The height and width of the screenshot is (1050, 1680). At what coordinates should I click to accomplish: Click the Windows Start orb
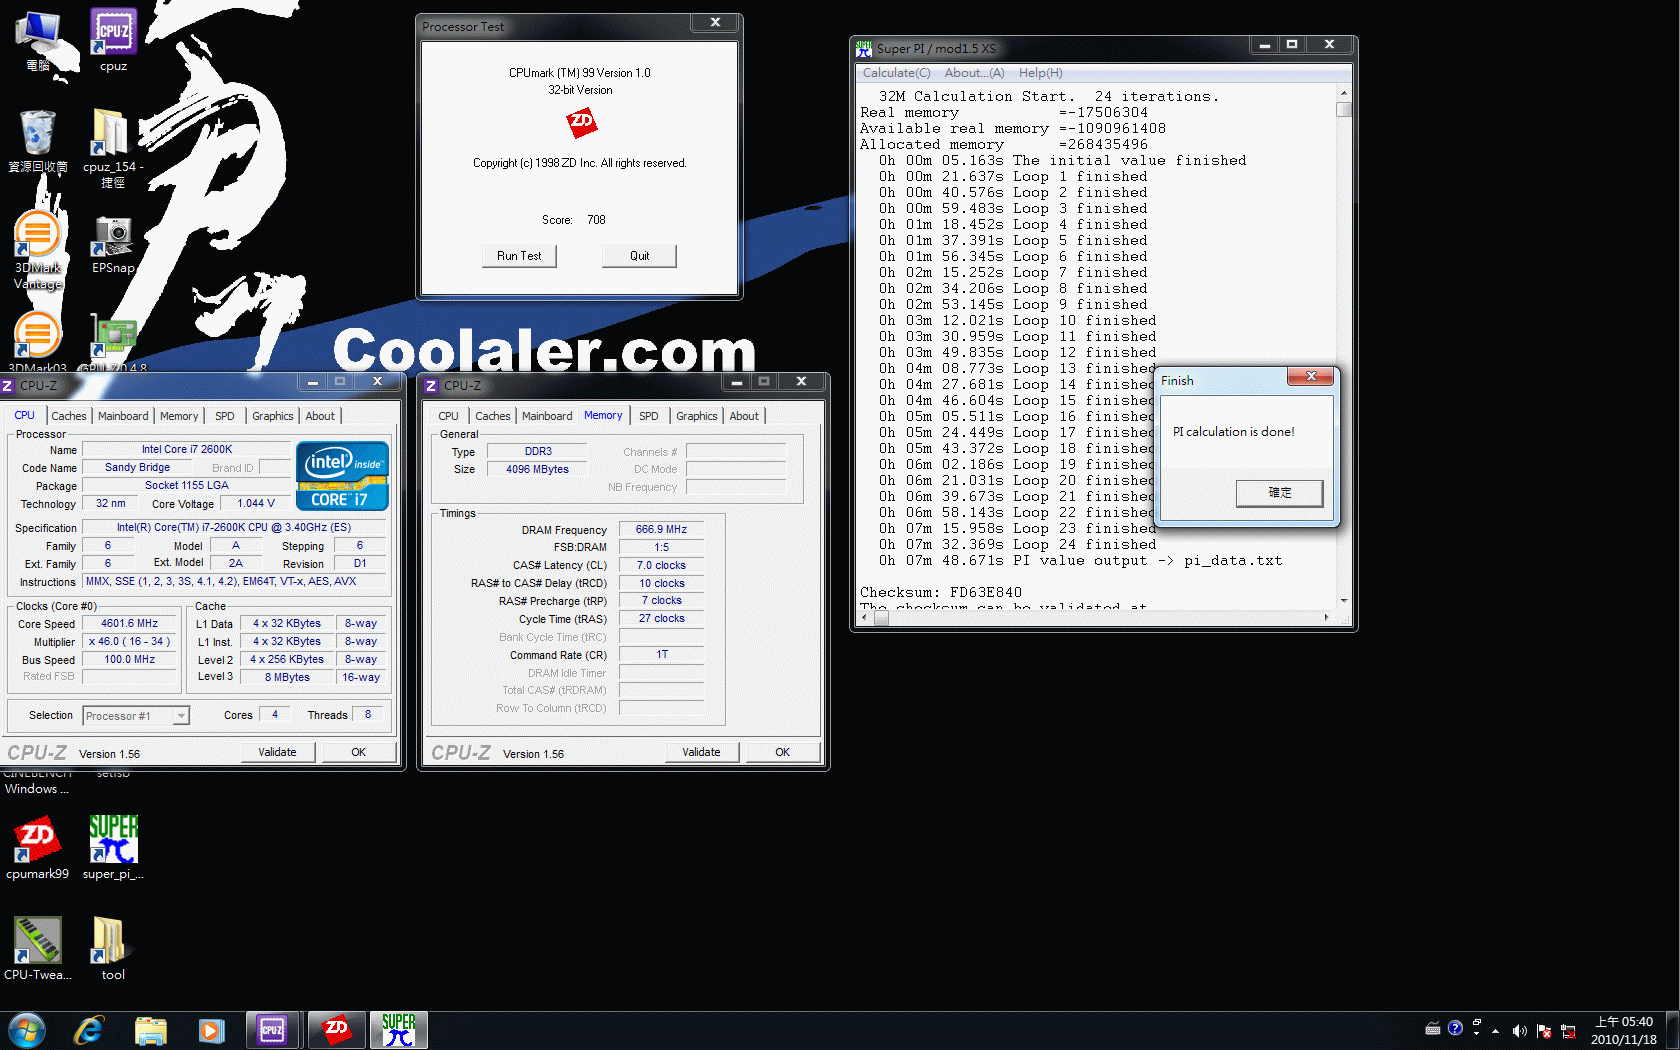click(27, 1030)
